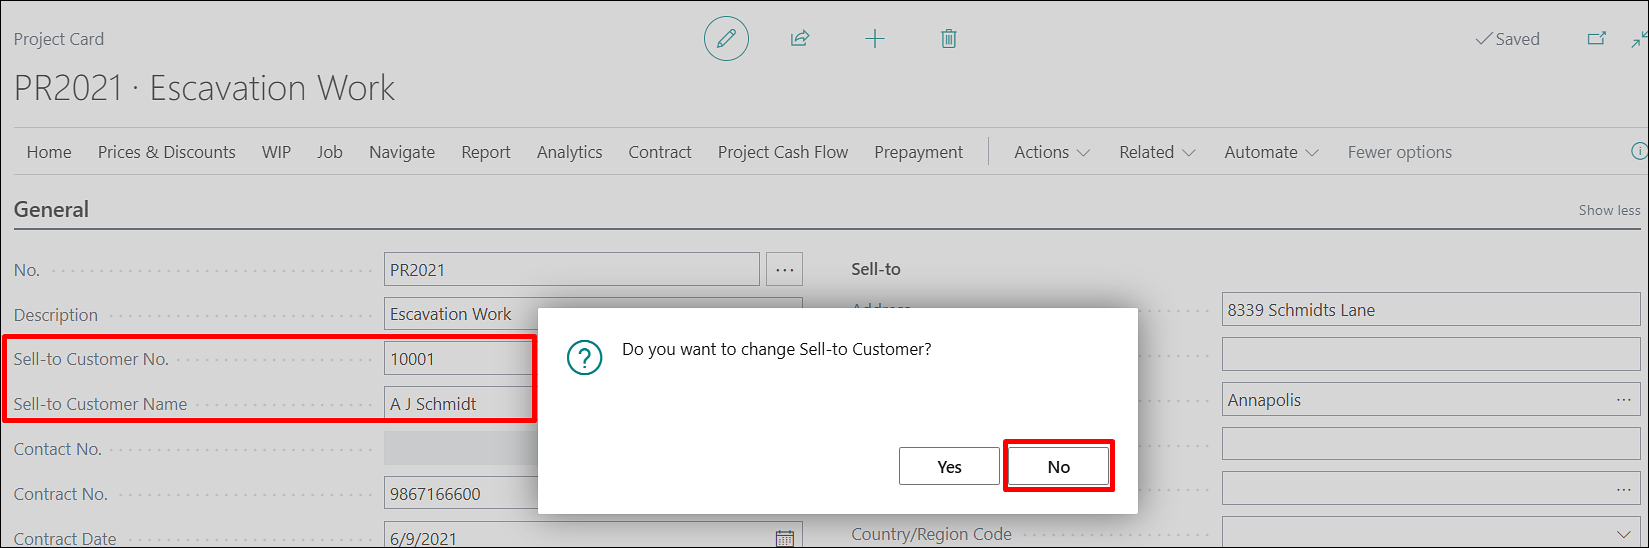1649x548 pixels.
Task: Click the Contact No. label
Action: pyautogui.click(x=58, y=449)
